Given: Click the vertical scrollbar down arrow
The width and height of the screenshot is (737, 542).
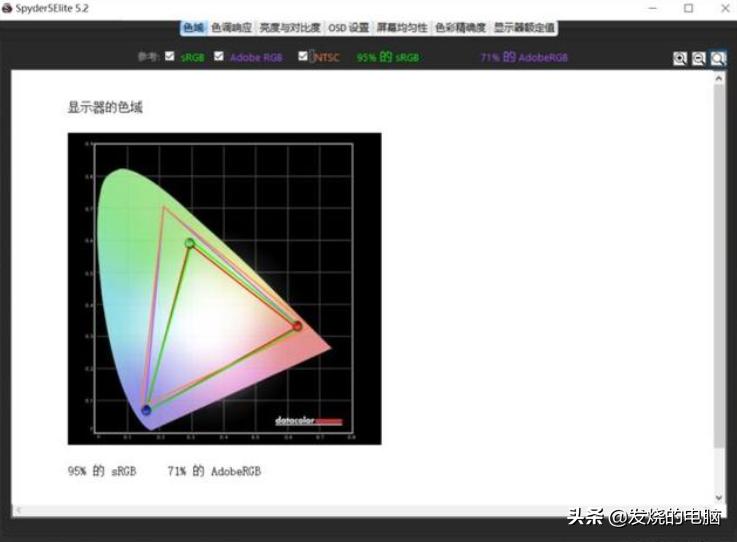Looking at the screenshot, I should coord(719,497).
